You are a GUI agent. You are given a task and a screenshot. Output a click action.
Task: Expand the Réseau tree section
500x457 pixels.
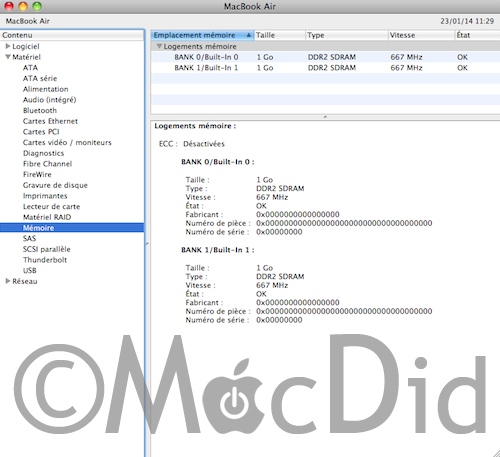coord(8,281)
